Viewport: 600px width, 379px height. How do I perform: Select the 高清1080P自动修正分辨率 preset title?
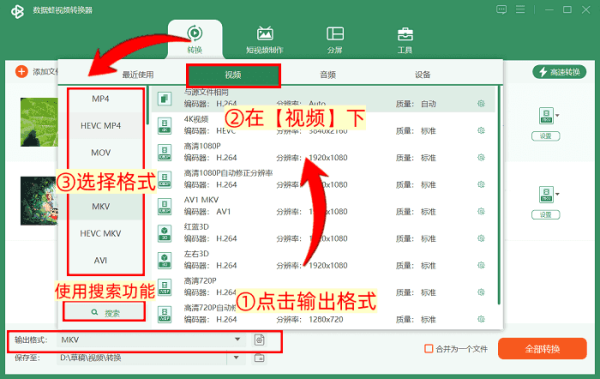tap(228, 173)
